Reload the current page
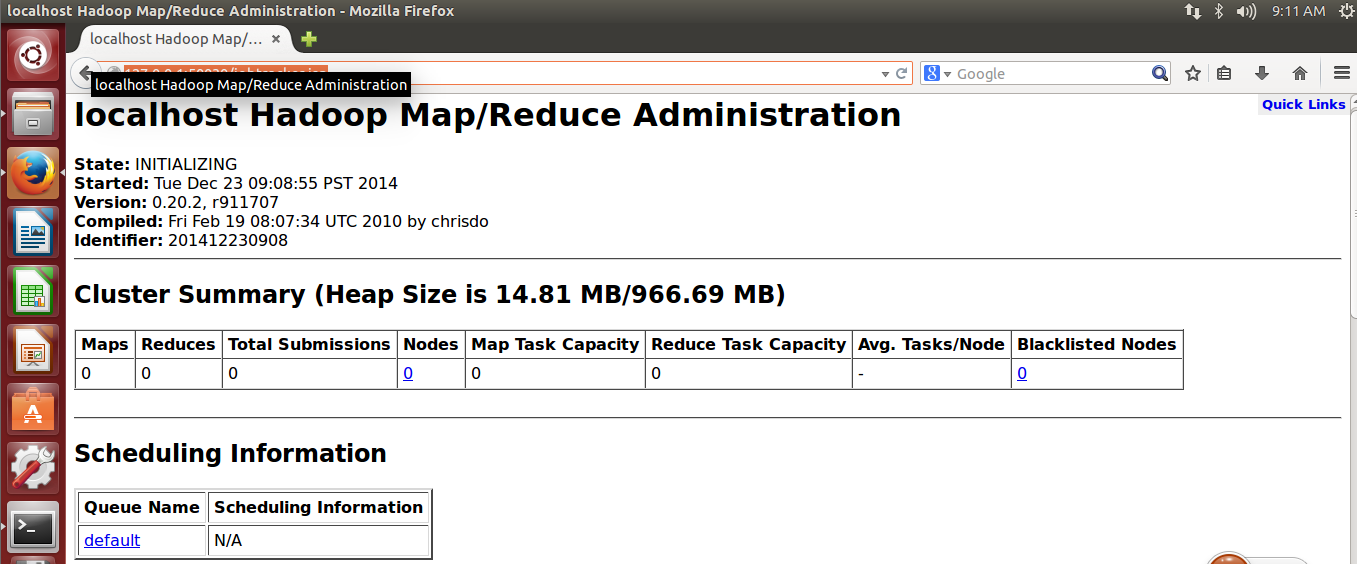This screenshot has width=1357, height=564. point(901,73)
